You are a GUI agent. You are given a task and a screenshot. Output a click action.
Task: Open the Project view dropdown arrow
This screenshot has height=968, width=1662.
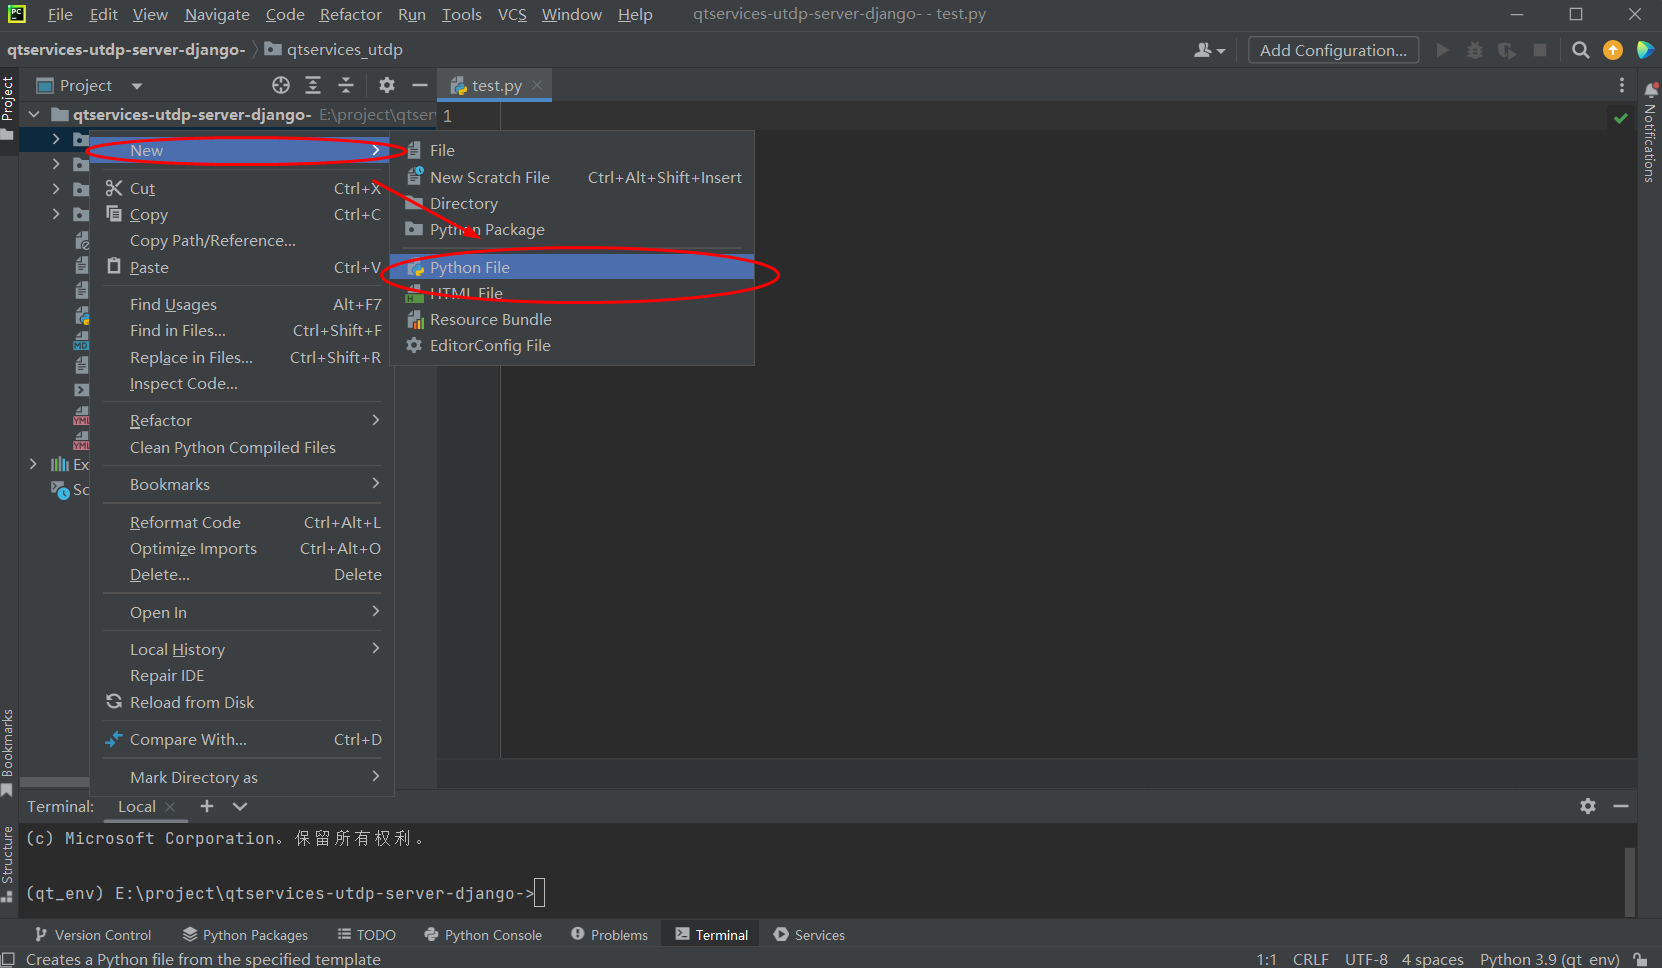pos(137,86)
